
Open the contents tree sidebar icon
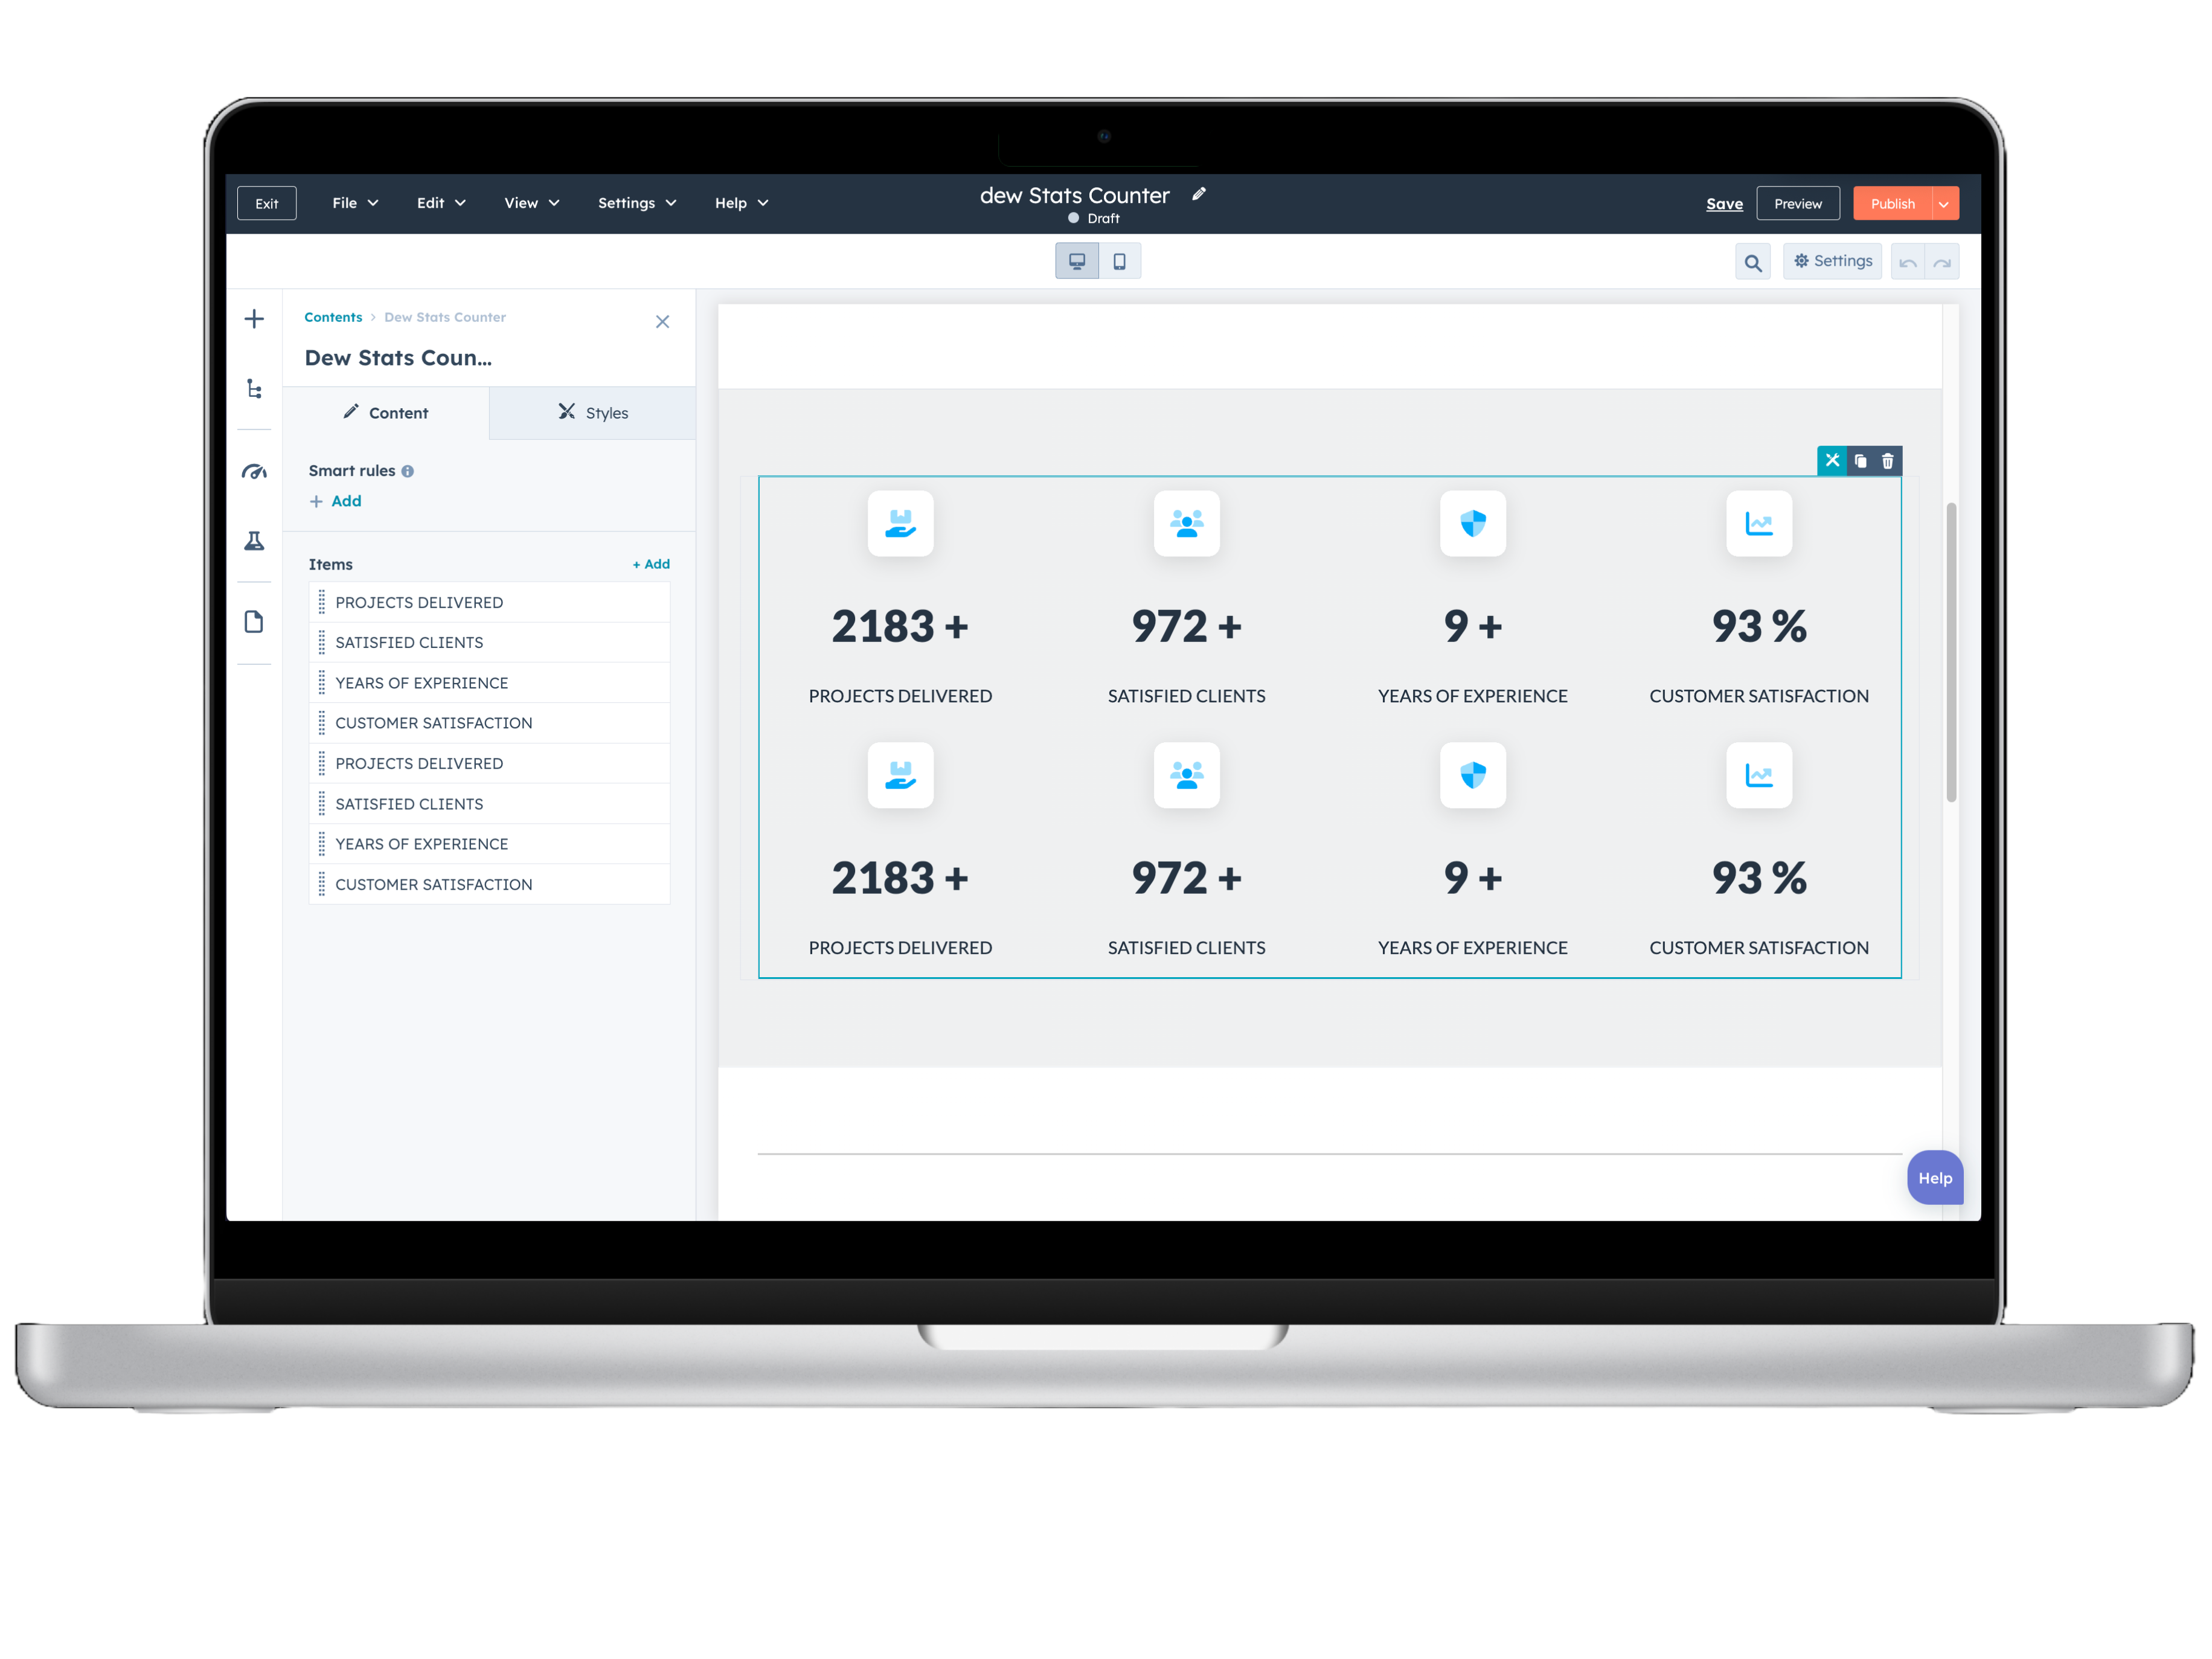tap(254, 389)
